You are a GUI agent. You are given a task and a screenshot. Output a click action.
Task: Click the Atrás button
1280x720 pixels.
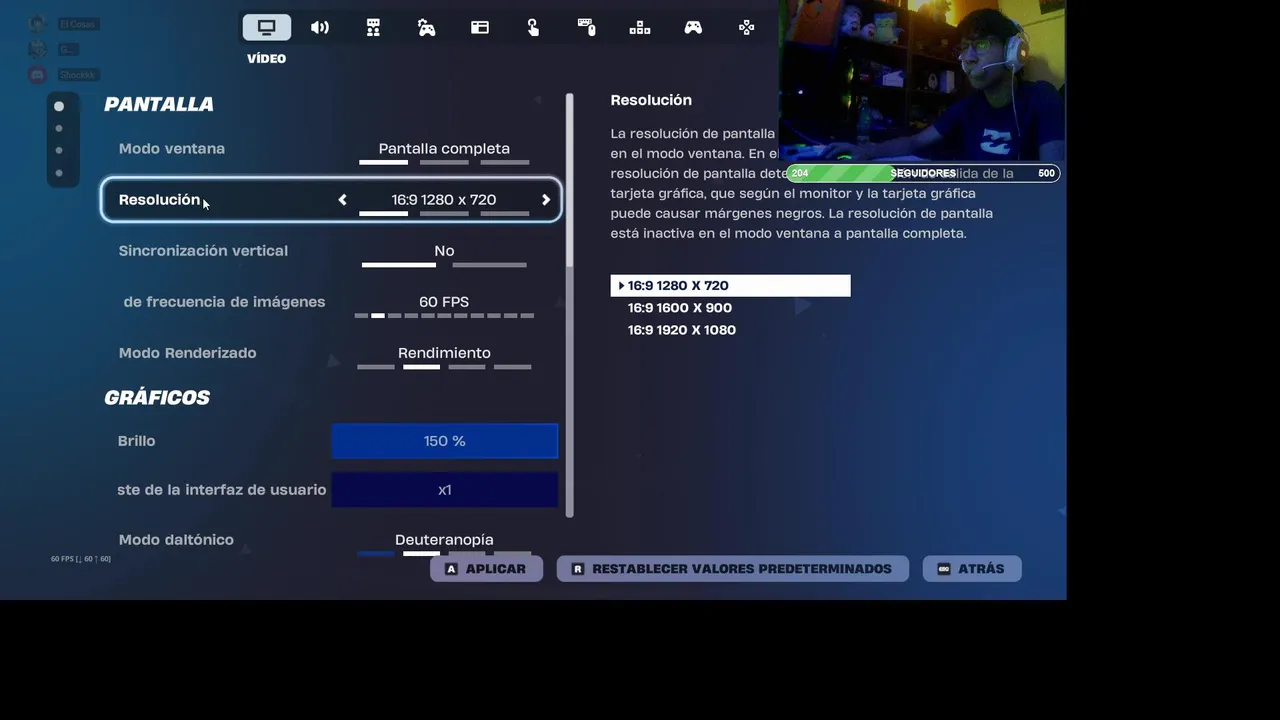[x=972, y=569]
